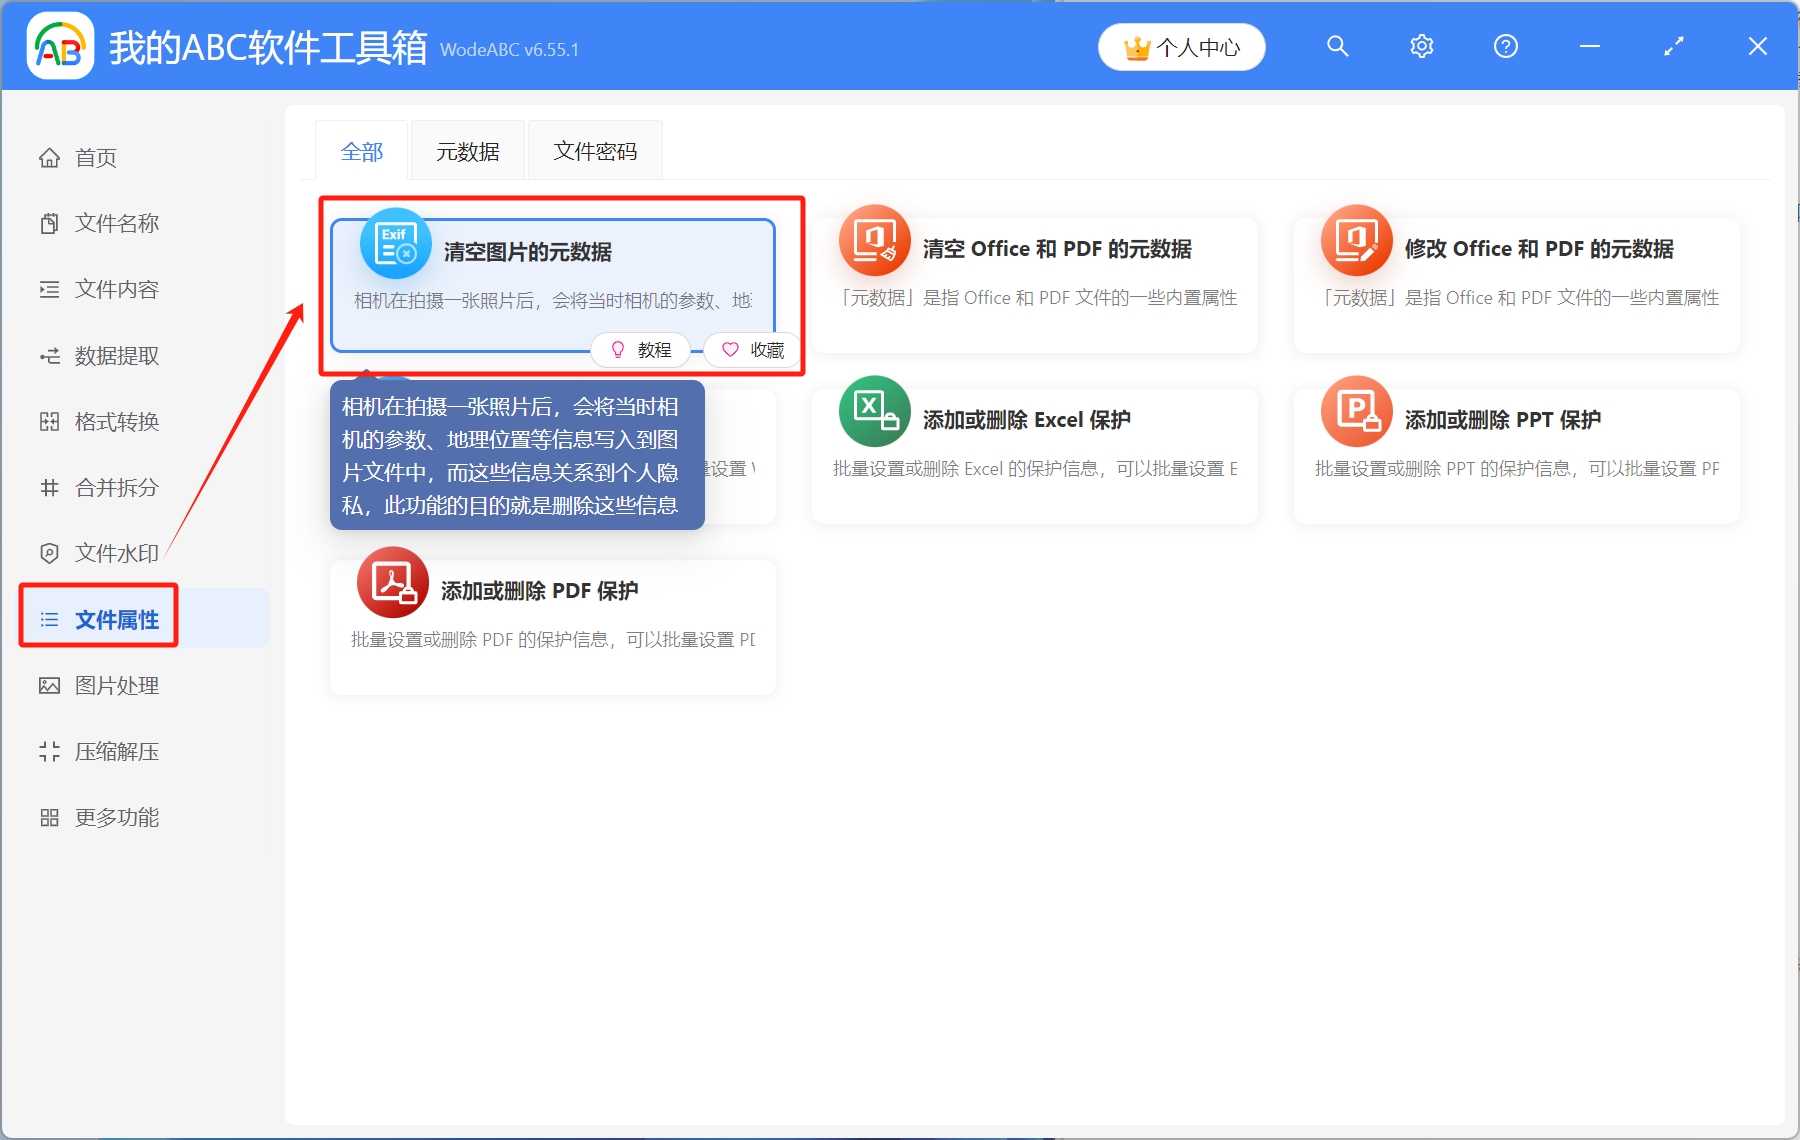Click the help question mark icon
1800x1140 pixels.
point(1505,45)
